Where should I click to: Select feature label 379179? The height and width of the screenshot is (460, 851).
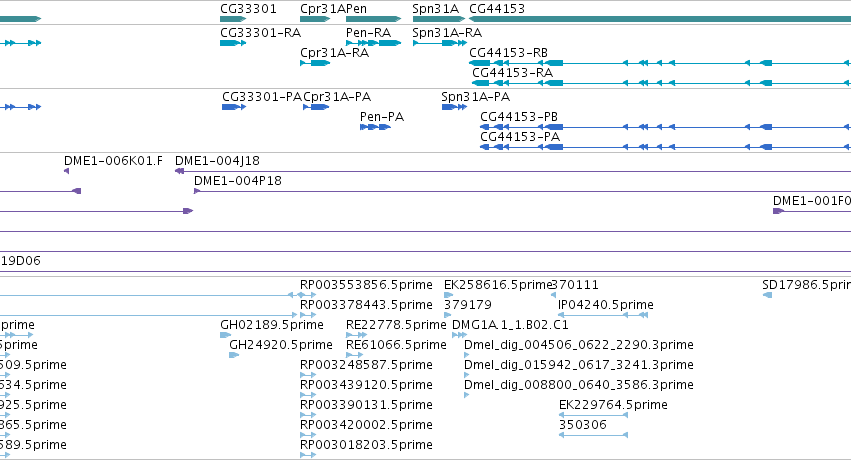click(468, 305)
